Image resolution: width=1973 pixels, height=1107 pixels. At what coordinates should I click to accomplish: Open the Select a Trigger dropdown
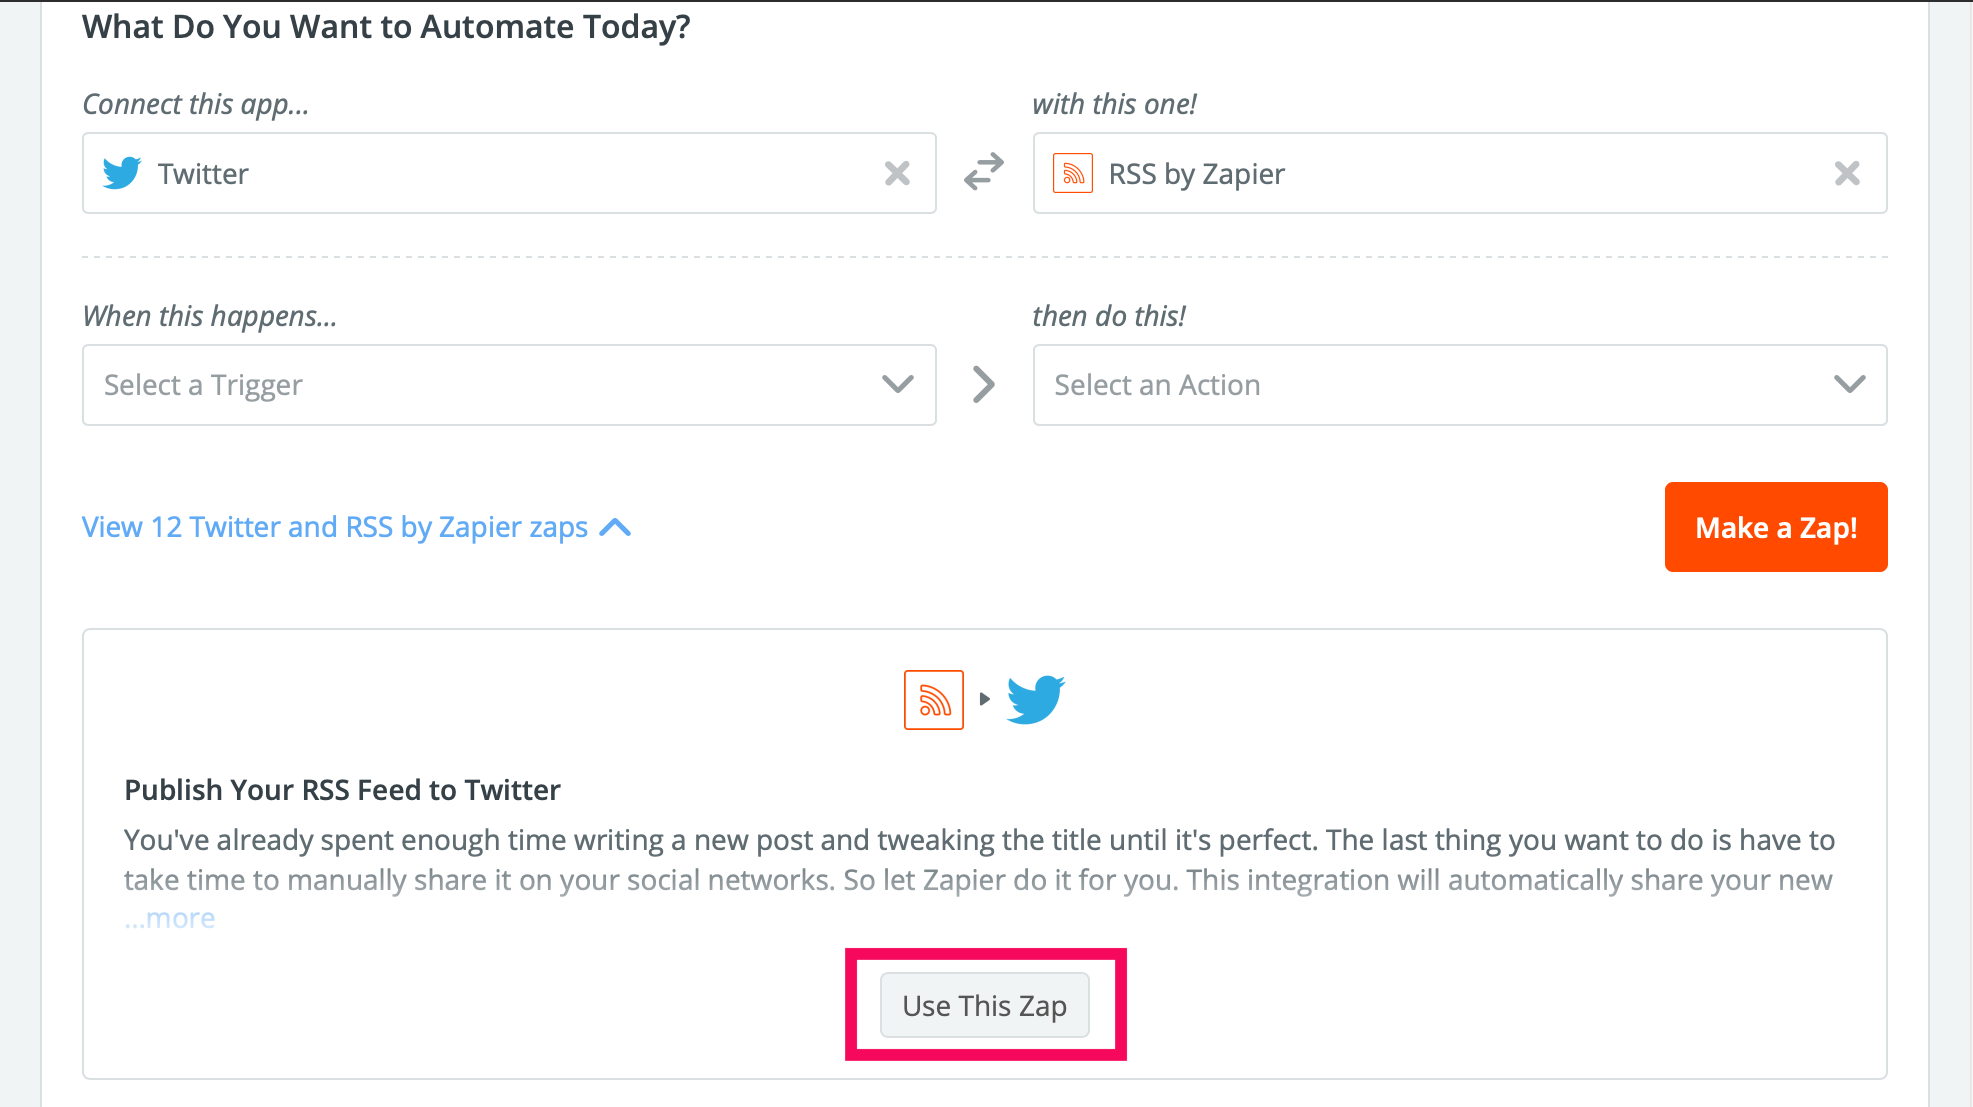[x=509, y=385]
